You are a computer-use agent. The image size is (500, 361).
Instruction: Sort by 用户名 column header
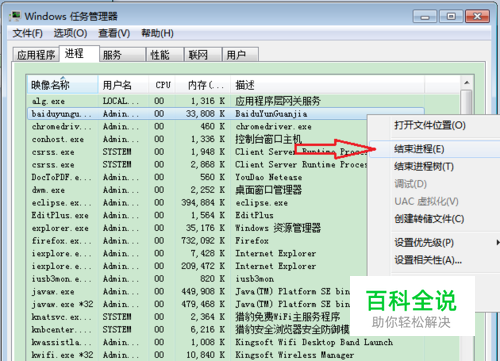123,85
